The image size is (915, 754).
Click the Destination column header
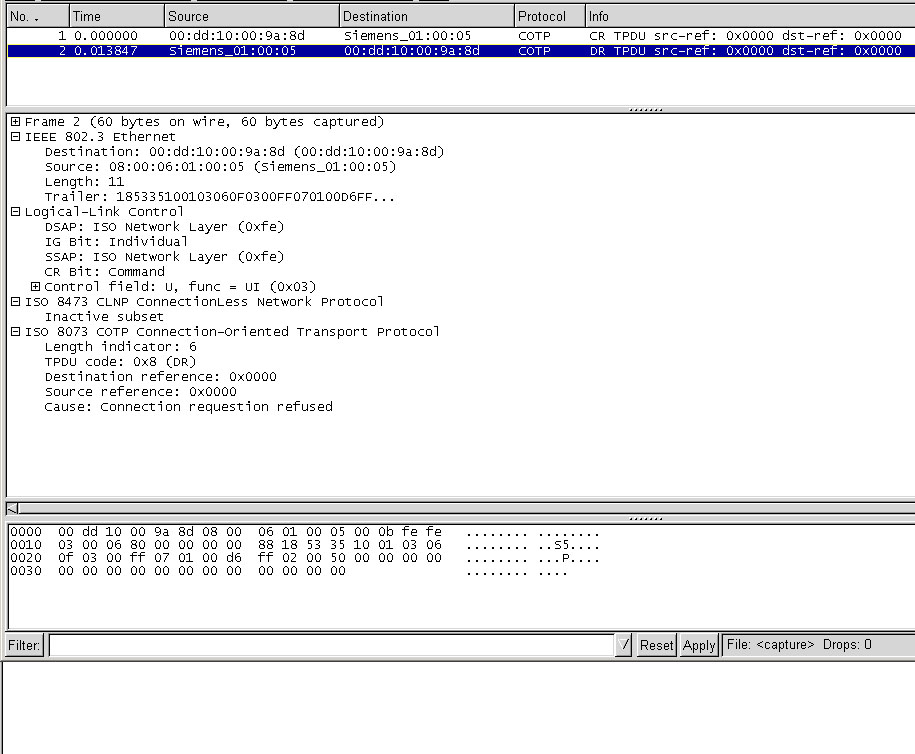pyautogui.click(x=426, y=16)
